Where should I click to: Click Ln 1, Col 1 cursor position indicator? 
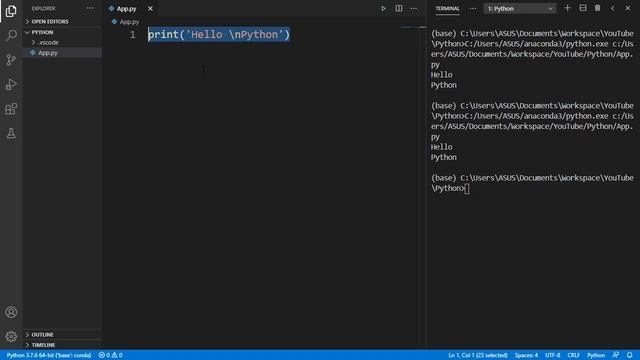pos(478,355)
